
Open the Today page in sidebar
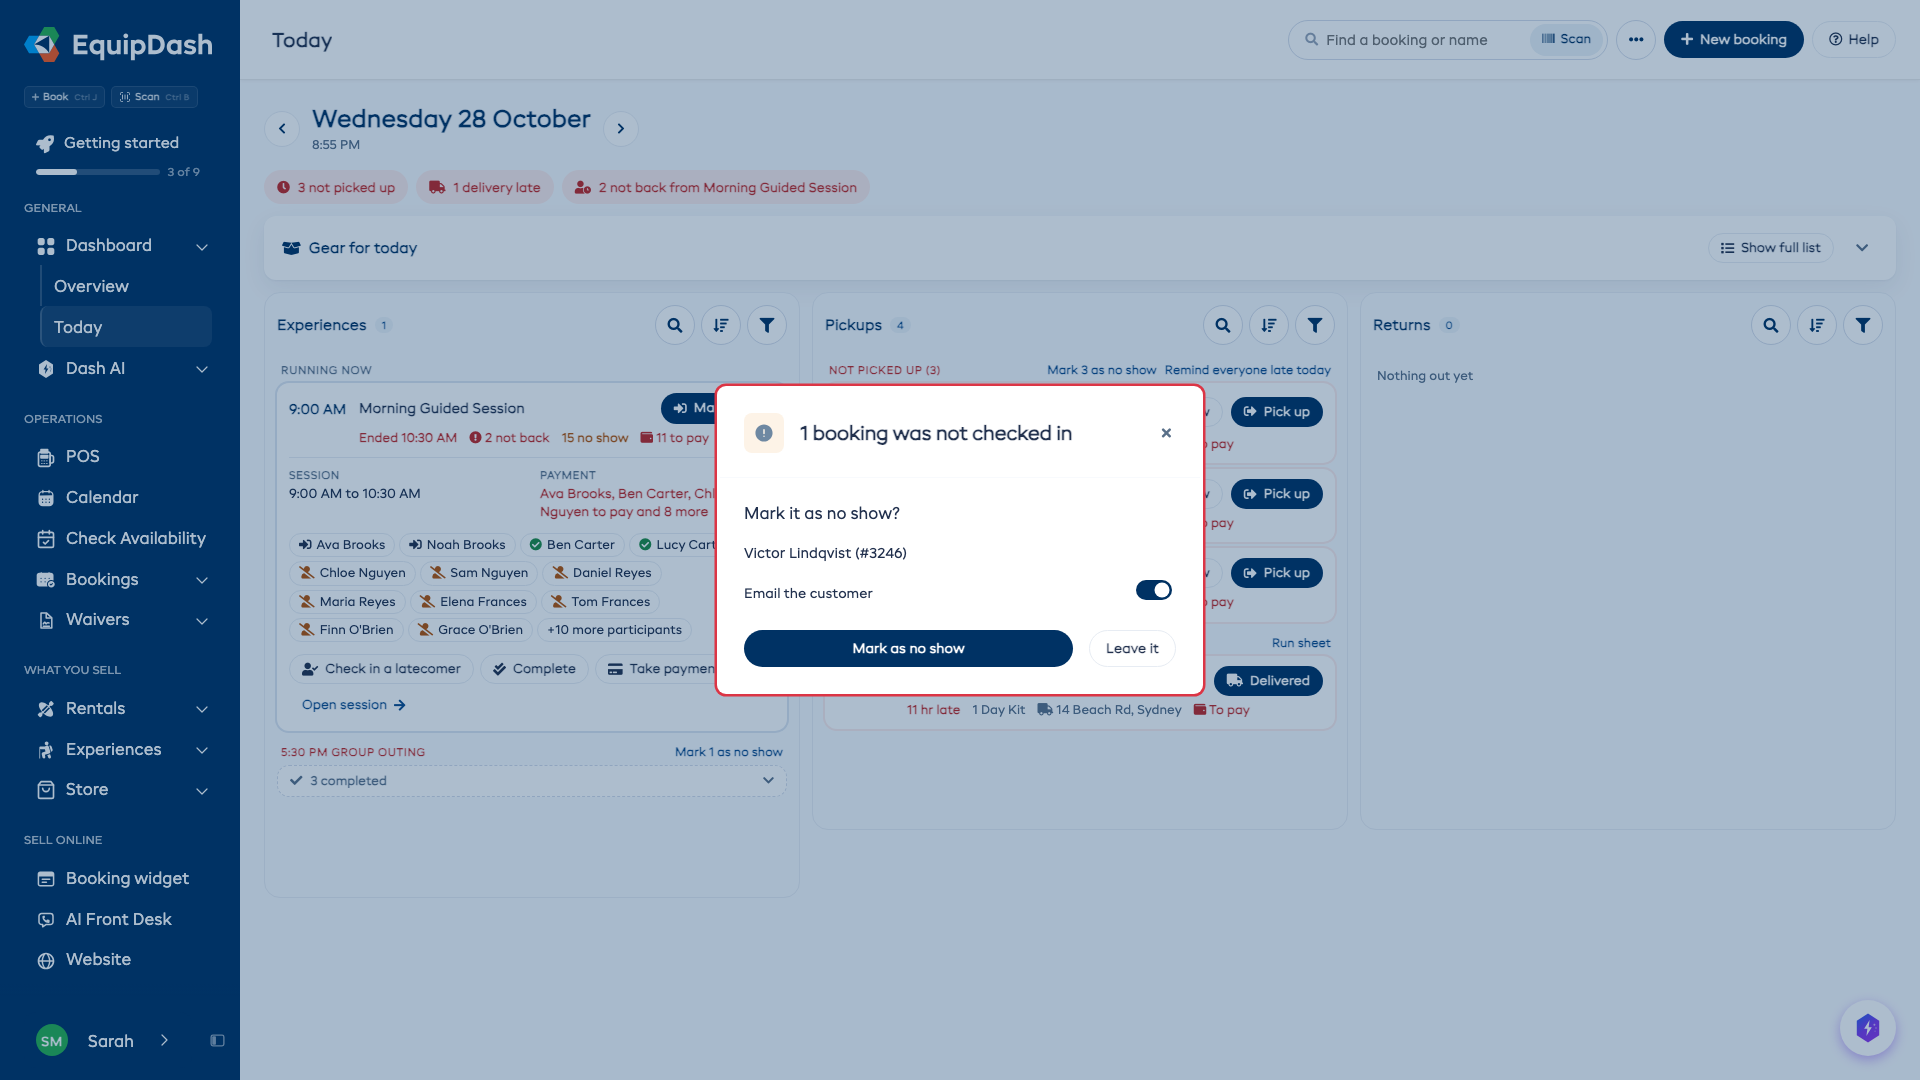126,327
